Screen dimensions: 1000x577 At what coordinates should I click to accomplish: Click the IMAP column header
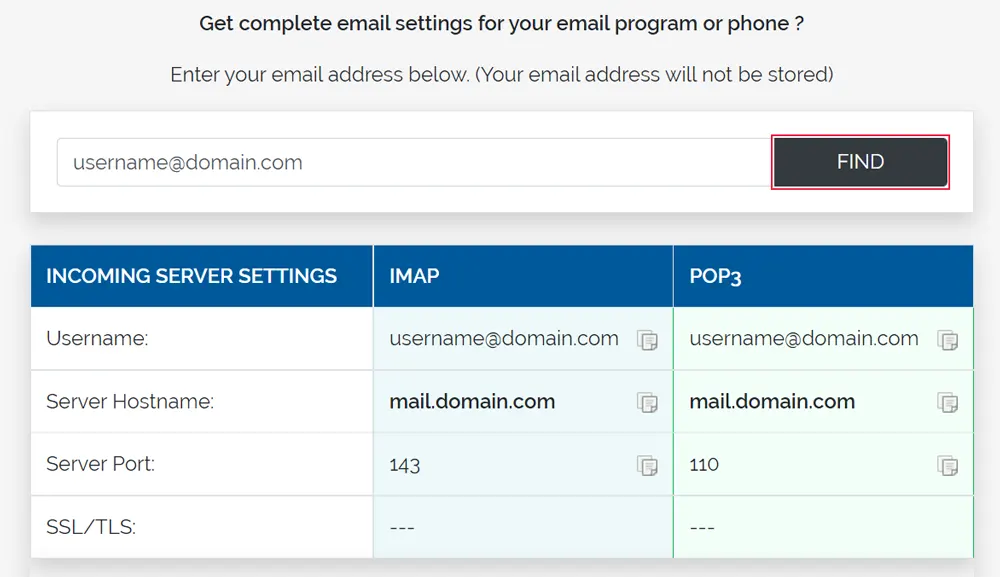pos(414,276)
